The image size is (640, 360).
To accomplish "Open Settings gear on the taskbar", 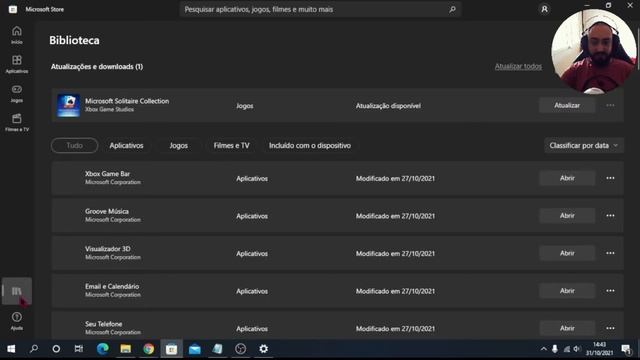I will (264, 349).
